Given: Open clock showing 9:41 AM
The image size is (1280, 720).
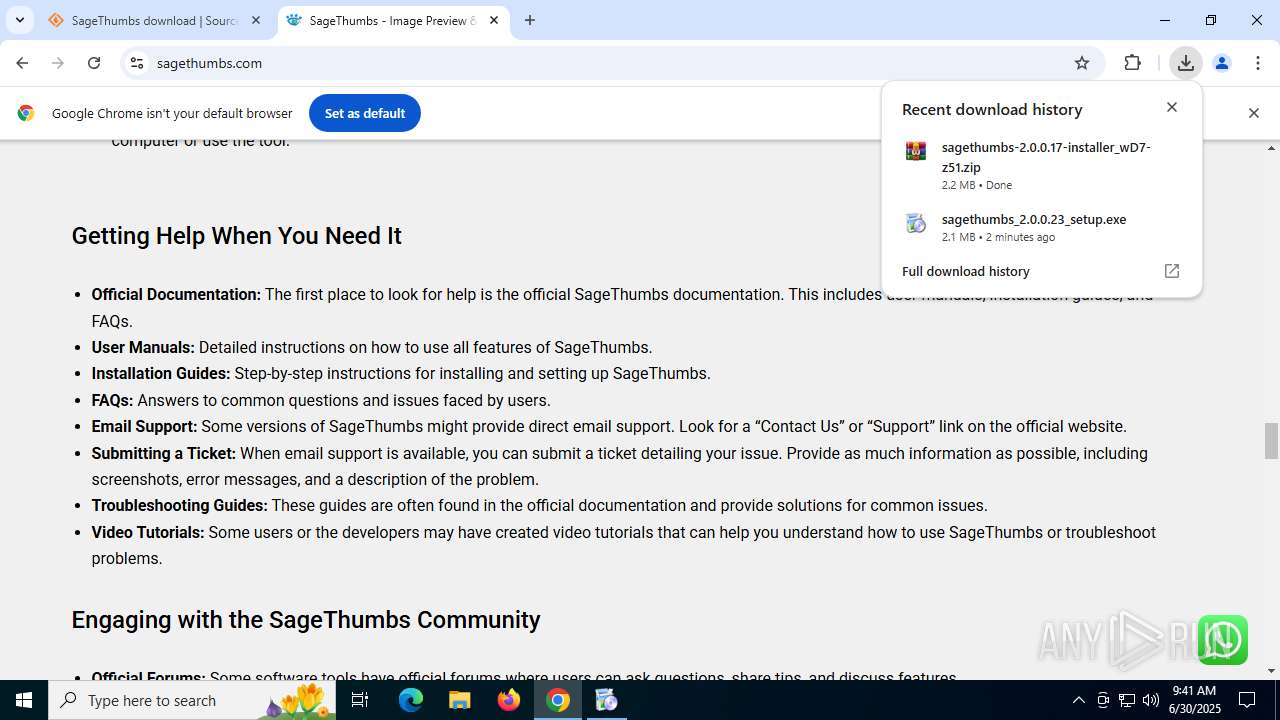Looking at the screenshot, I should click(1196, 700).
